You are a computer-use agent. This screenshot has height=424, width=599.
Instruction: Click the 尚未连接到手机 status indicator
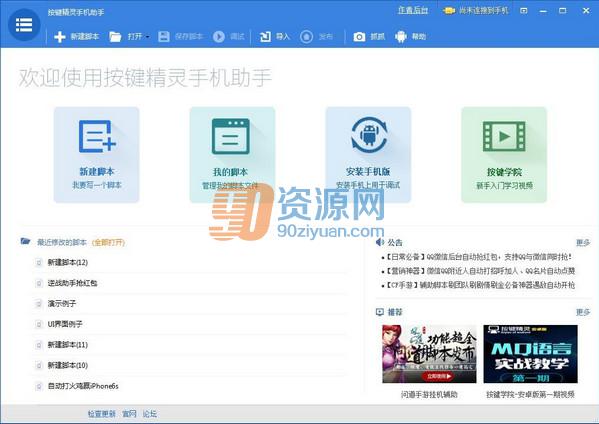pyautogui.click(x=476, y=11)
